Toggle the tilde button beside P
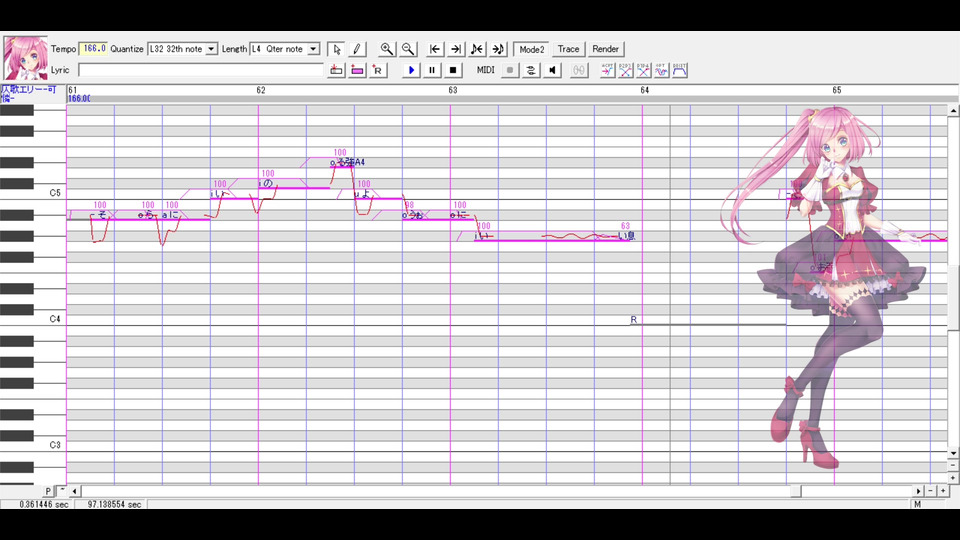960x540 pixels. tap(62, 491)
